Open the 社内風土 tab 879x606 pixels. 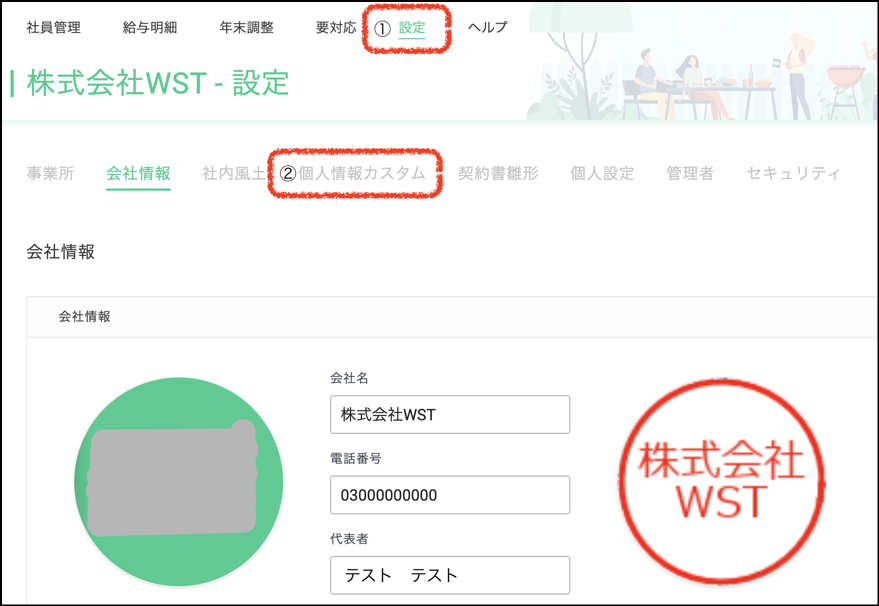[234, 173]
